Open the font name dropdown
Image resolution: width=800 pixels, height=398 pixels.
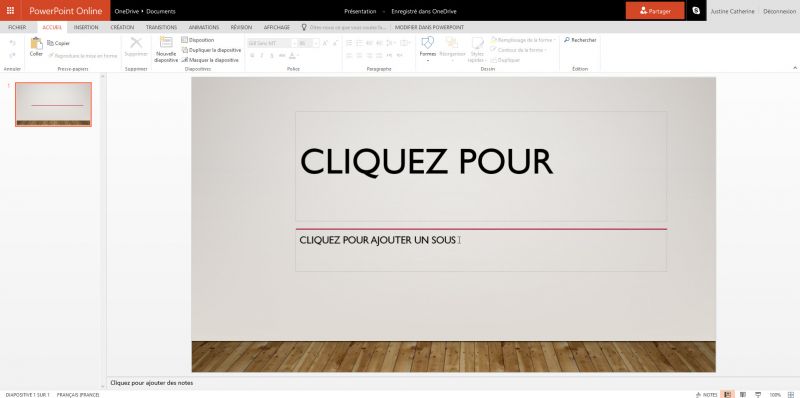click(x=294, y=43)
